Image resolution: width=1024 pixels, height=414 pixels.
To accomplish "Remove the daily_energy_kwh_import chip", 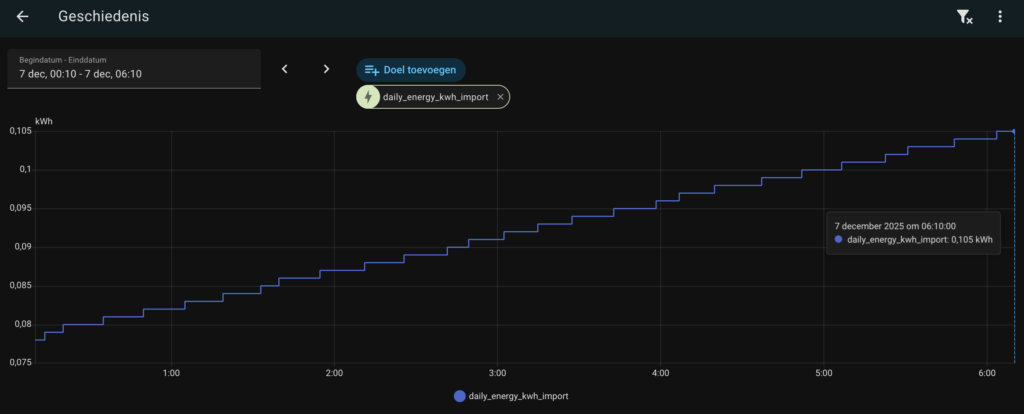I will click(x=500, y=97).
